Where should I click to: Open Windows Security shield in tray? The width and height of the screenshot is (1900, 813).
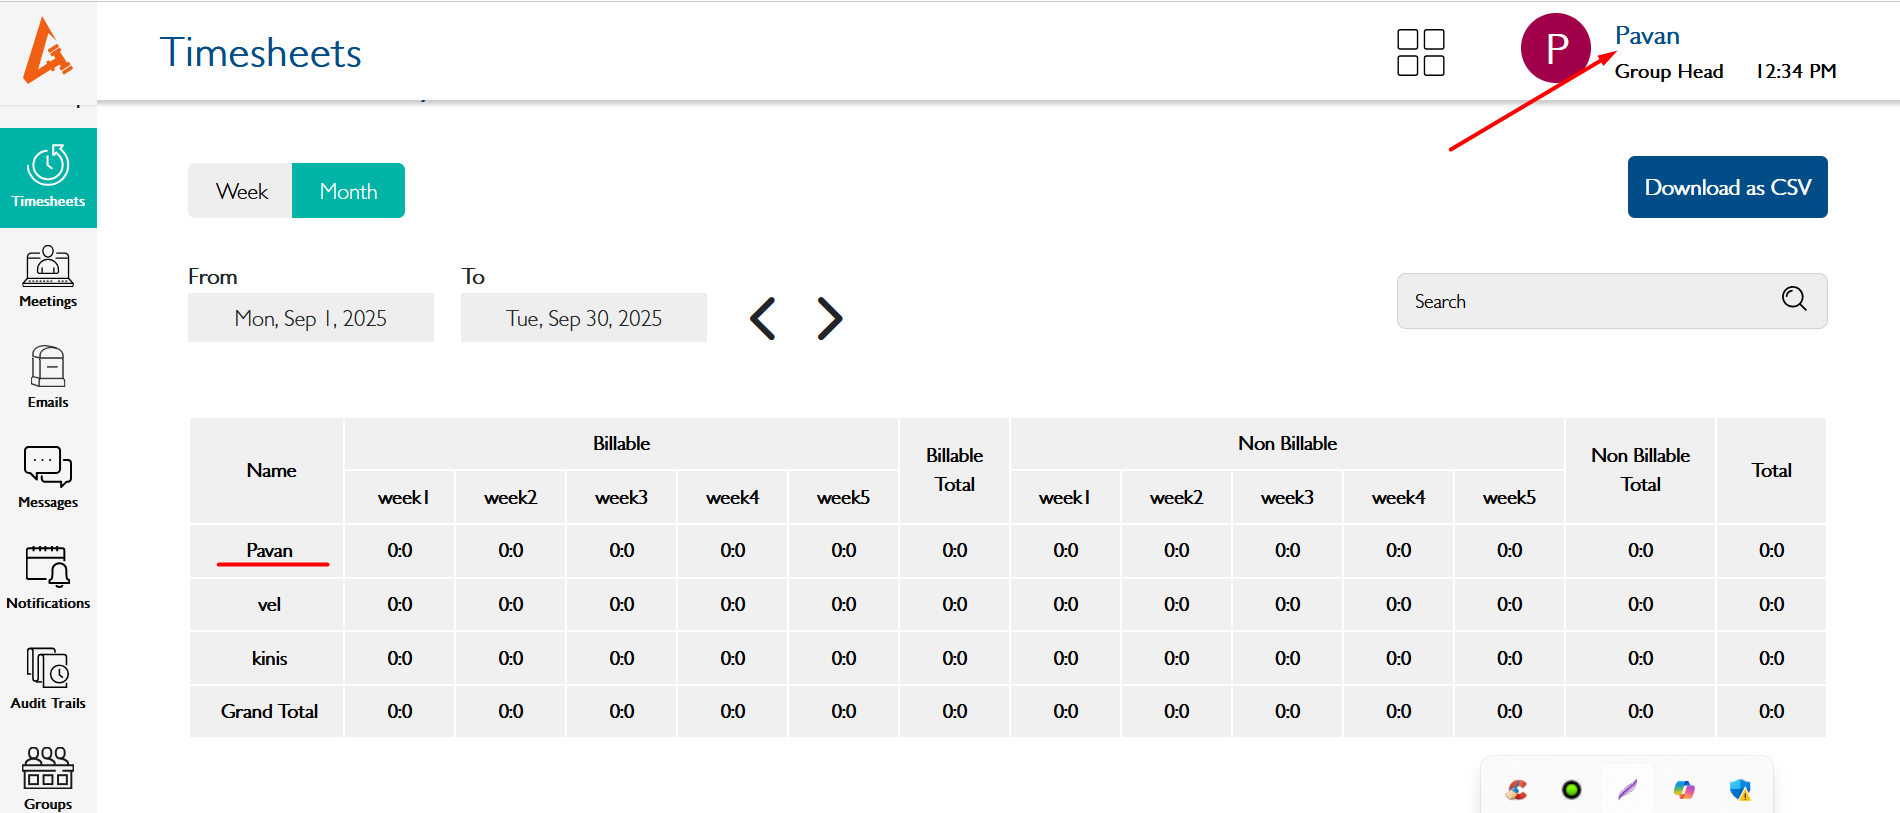tap(1740, 790)
